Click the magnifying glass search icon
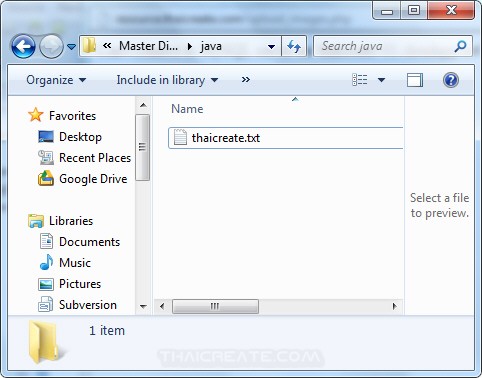The height and width of the screenshot is (378, 482). (460, 46)
